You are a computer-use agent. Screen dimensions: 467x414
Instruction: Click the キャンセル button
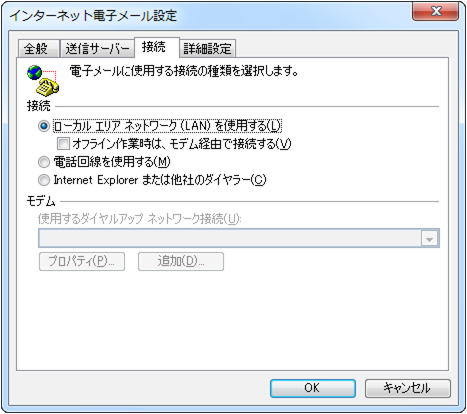point(408,388)
